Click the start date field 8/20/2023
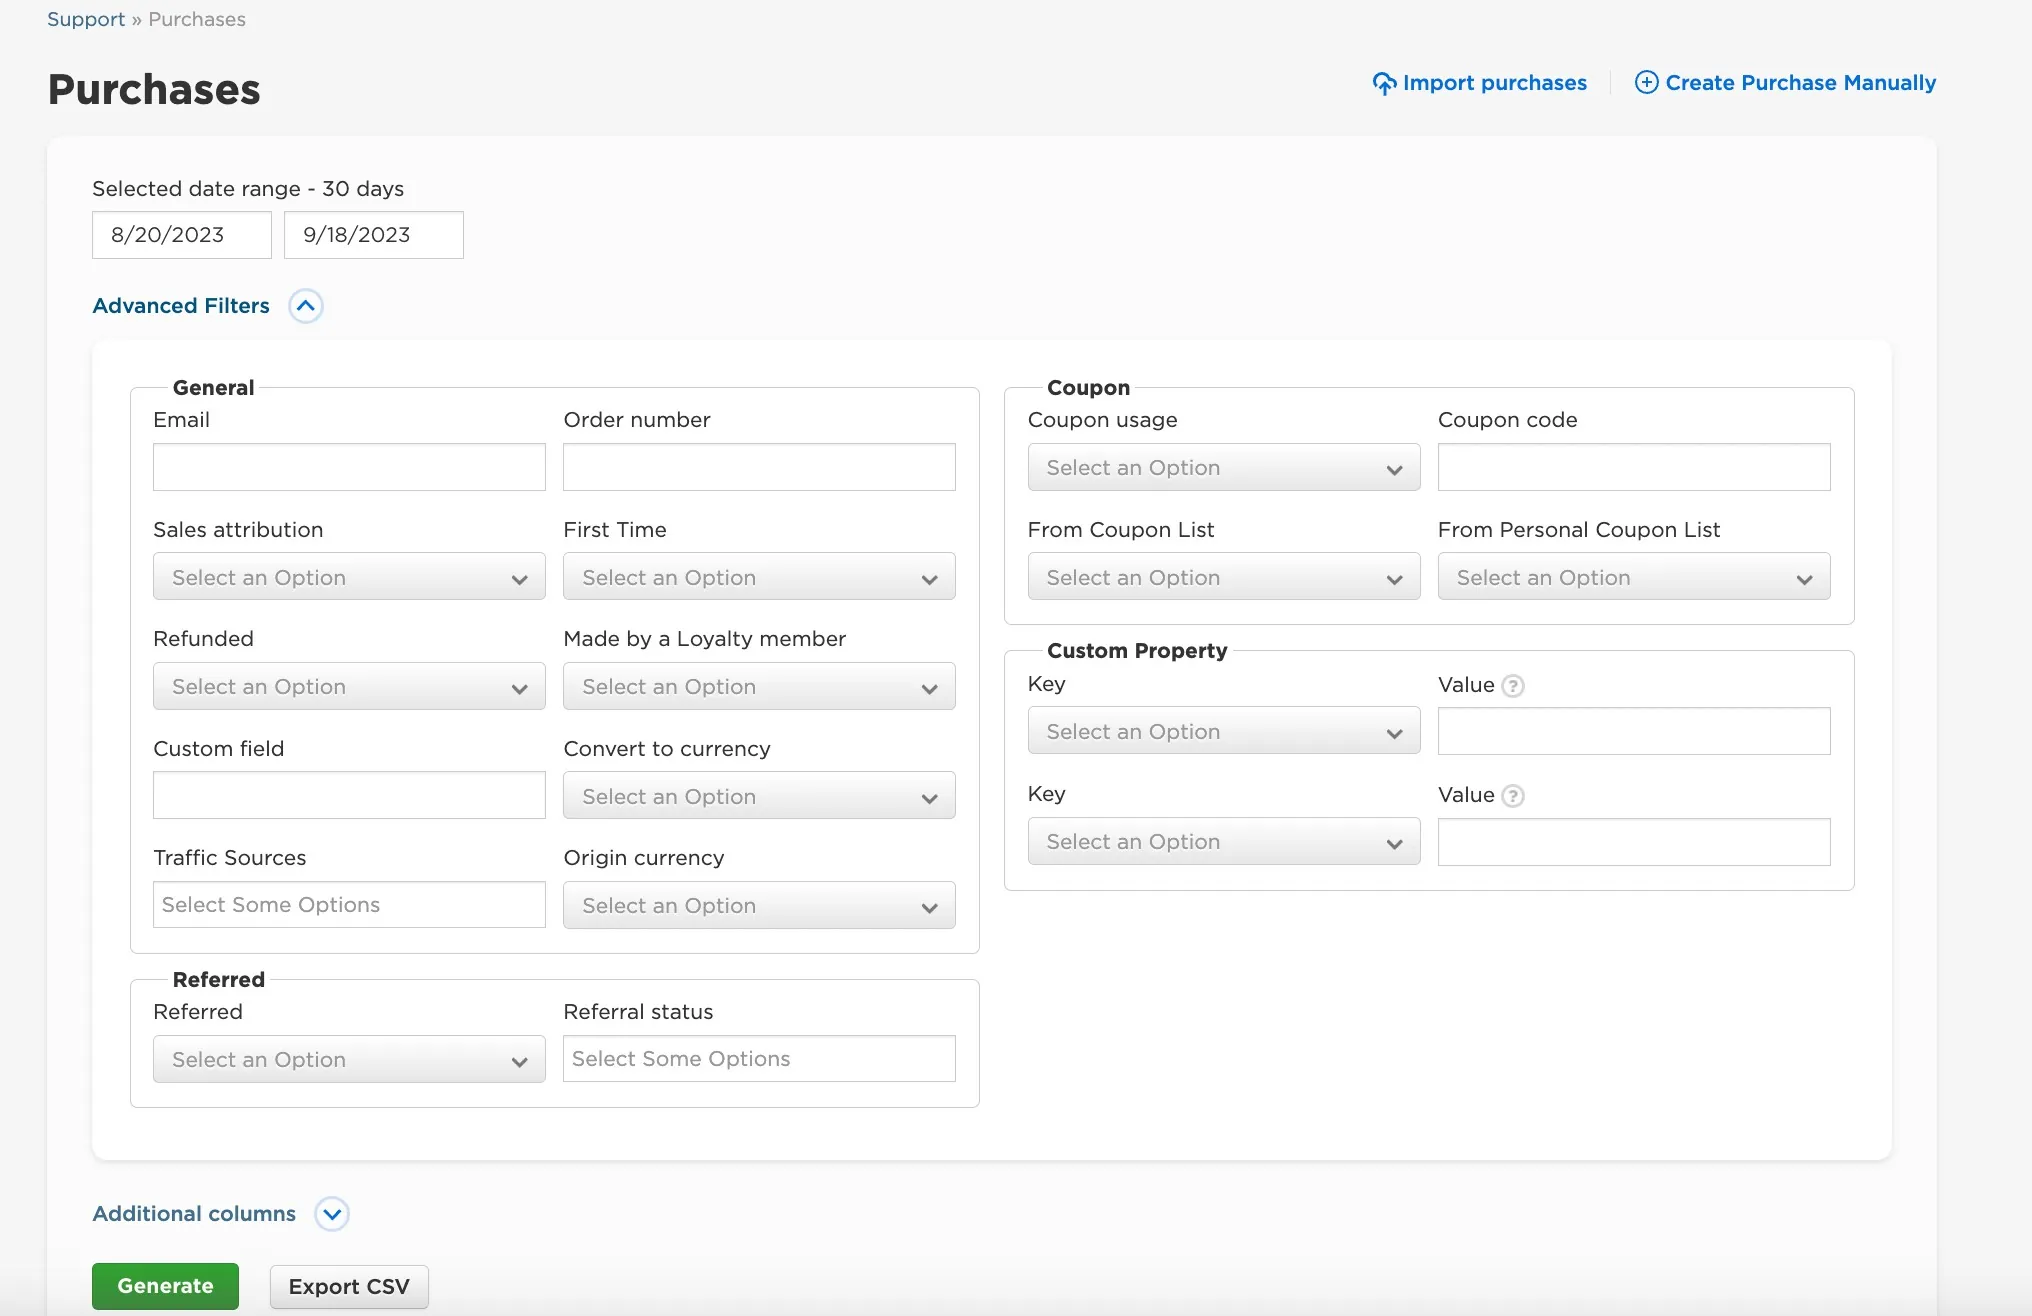The height and width of the screenshot is (1316, 2032). pos(182,235)
